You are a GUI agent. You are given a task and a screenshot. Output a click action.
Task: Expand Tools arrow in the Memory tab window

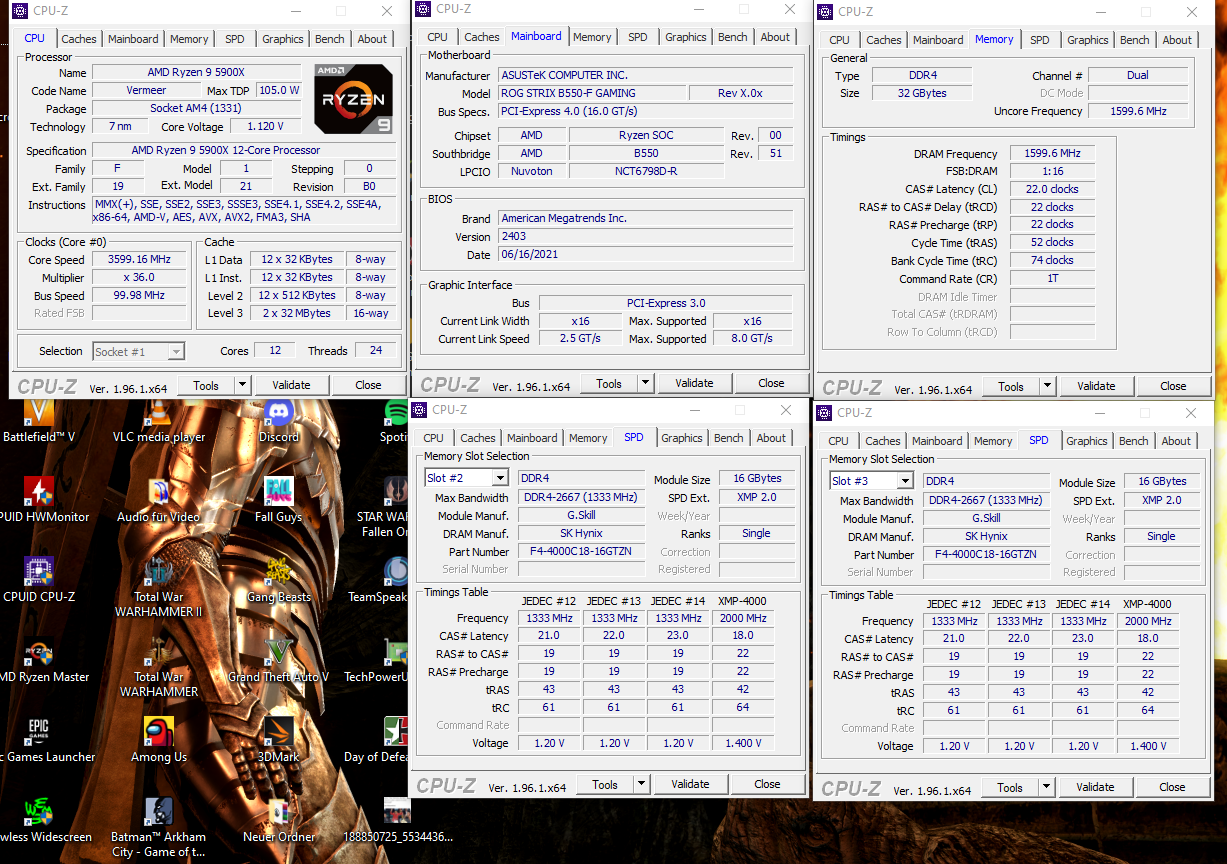[x=1047, y=386]
